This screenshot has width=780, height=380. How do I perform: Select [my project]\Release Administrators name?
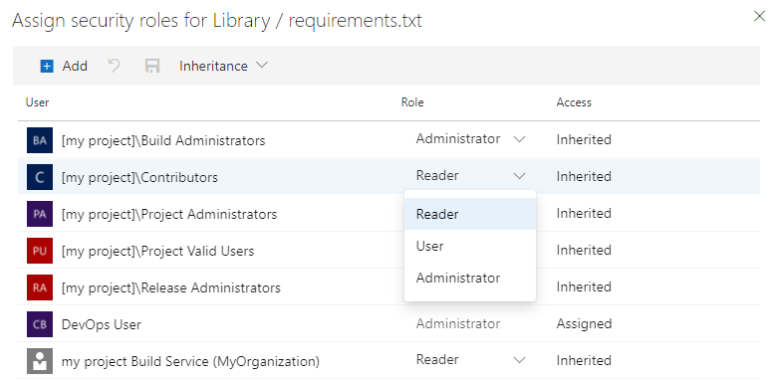[x=171, y=288]
